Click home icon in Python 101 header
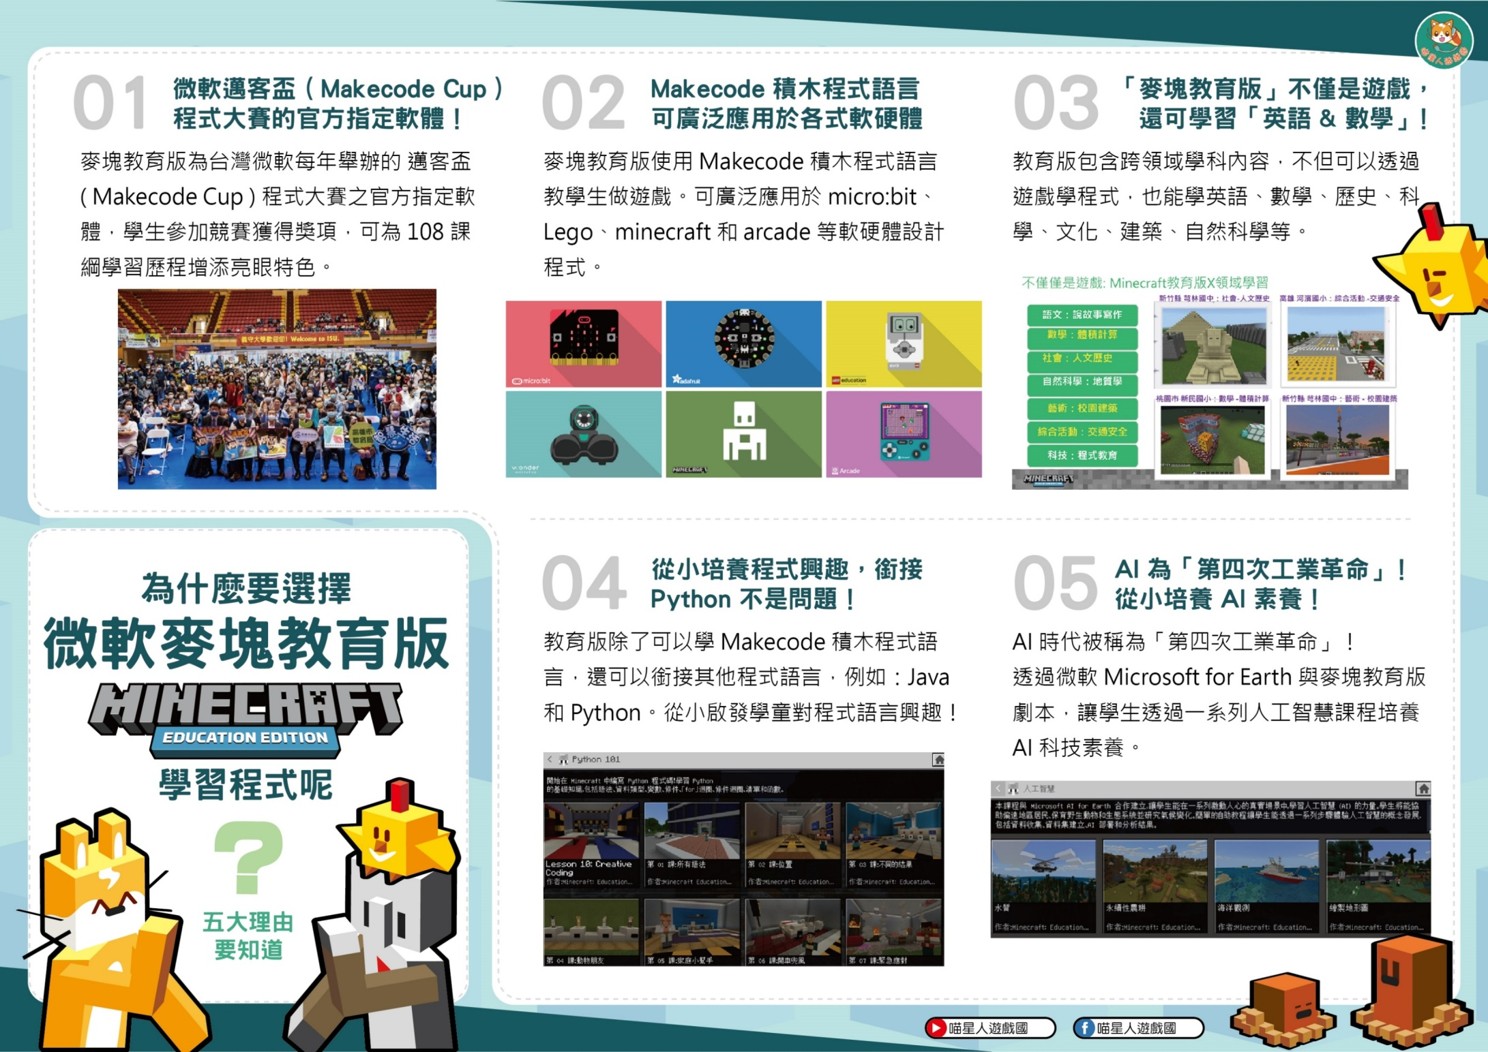Screen dimensions: 1488x1052 click(x=938, y=760)
